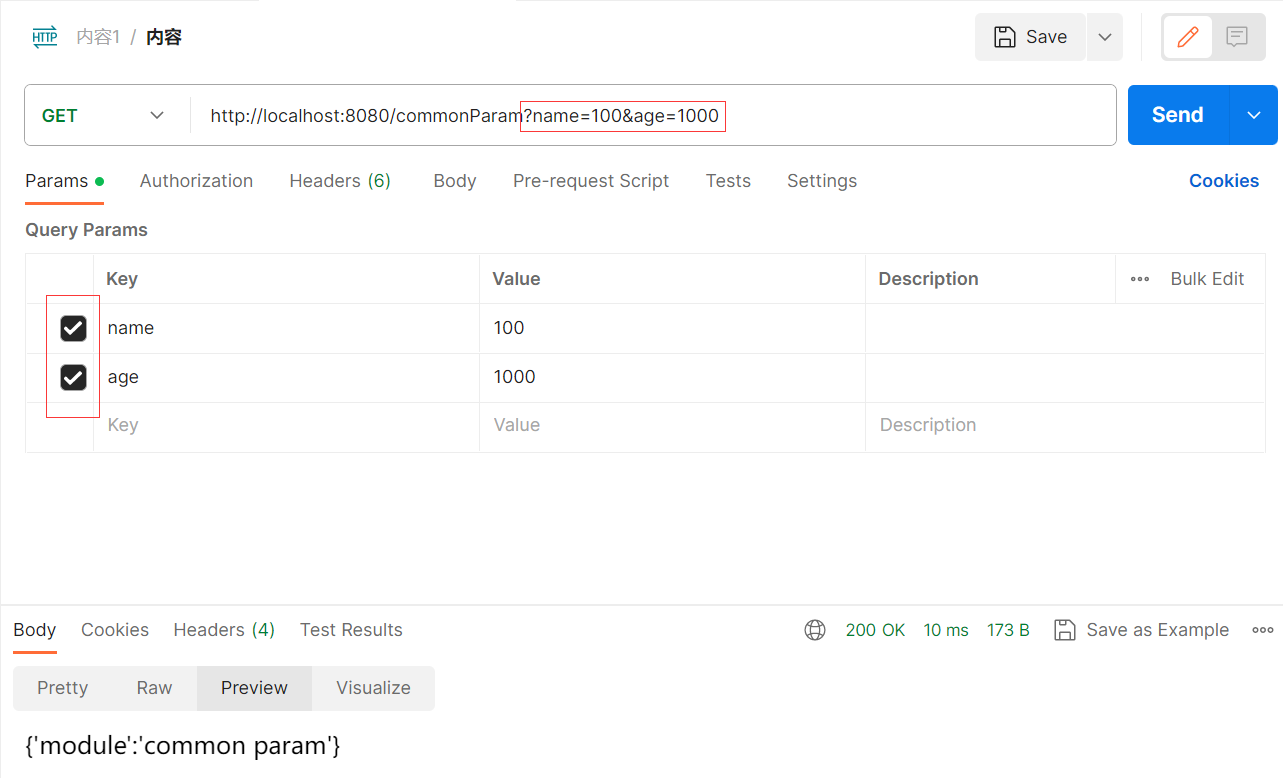Open the response Cookies tab
The height and width of the screenshot is (778, 1283).
click(115, 630)
